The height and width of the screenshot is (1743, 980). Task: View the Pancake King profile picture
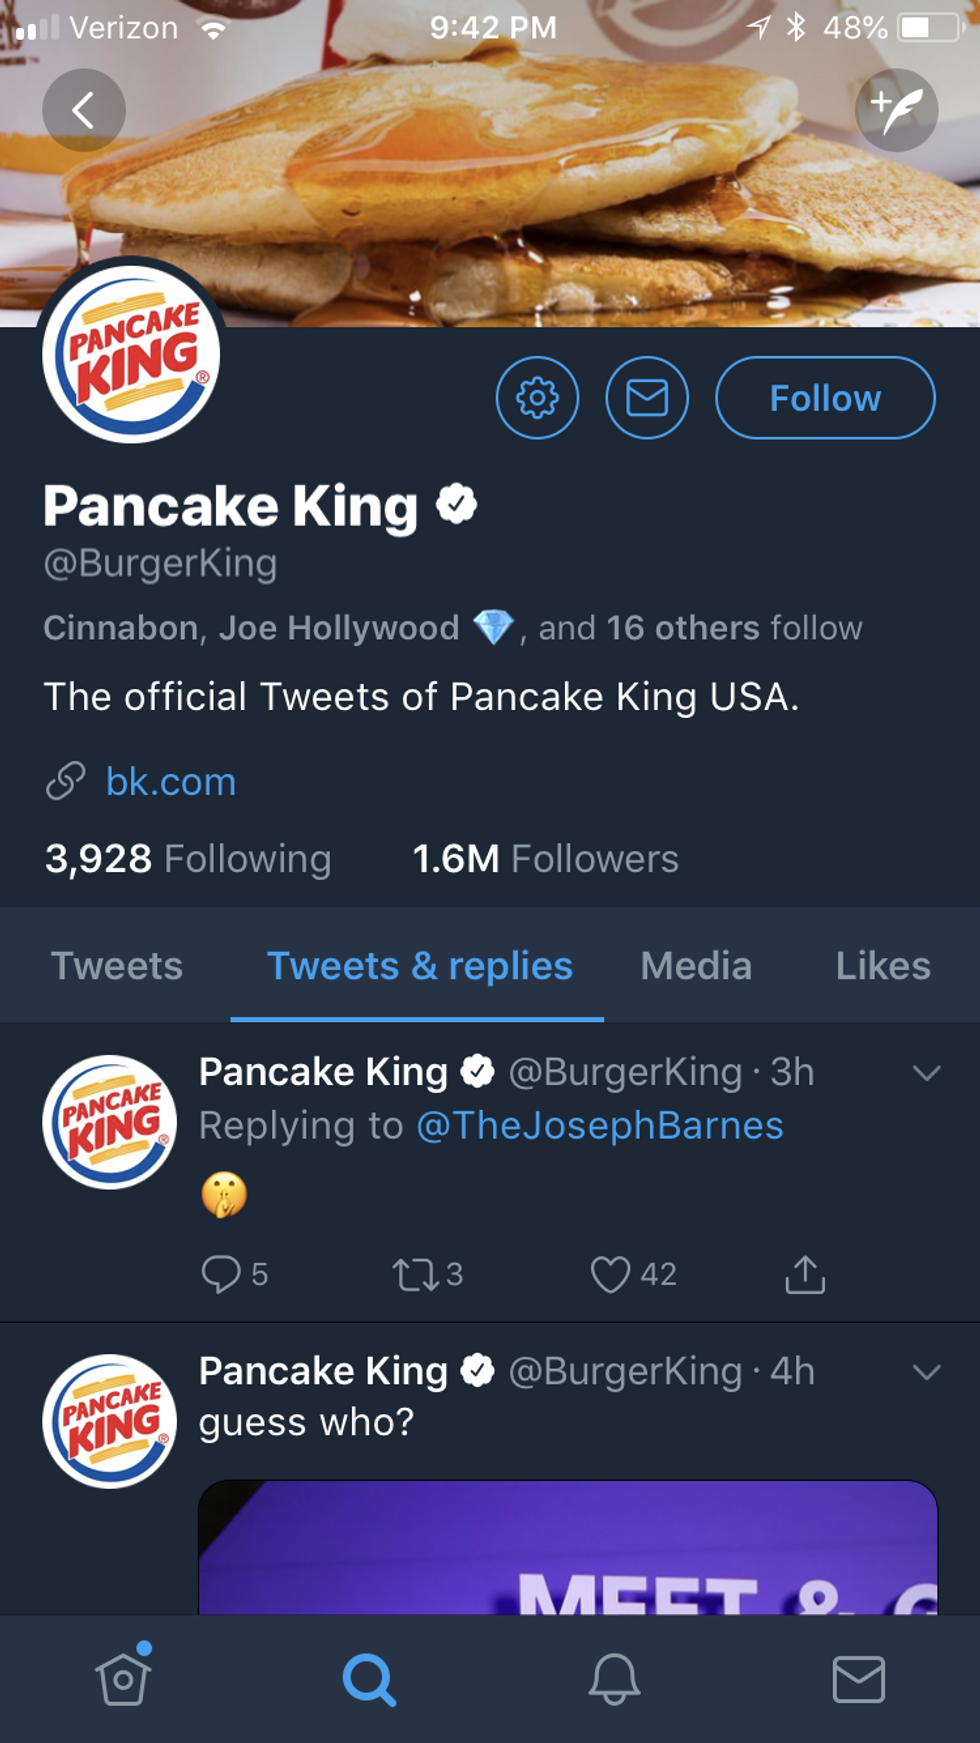pyautogui.click(x=132, y=355)
